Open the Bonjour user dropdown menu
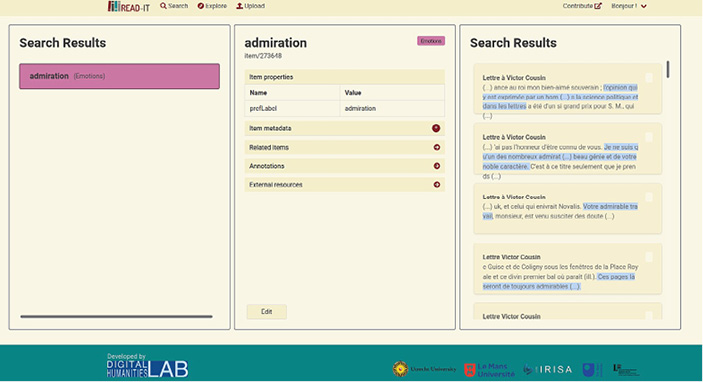Image resolution: width=703 pixels, height=382 pixels. click(x=629, y=6)
